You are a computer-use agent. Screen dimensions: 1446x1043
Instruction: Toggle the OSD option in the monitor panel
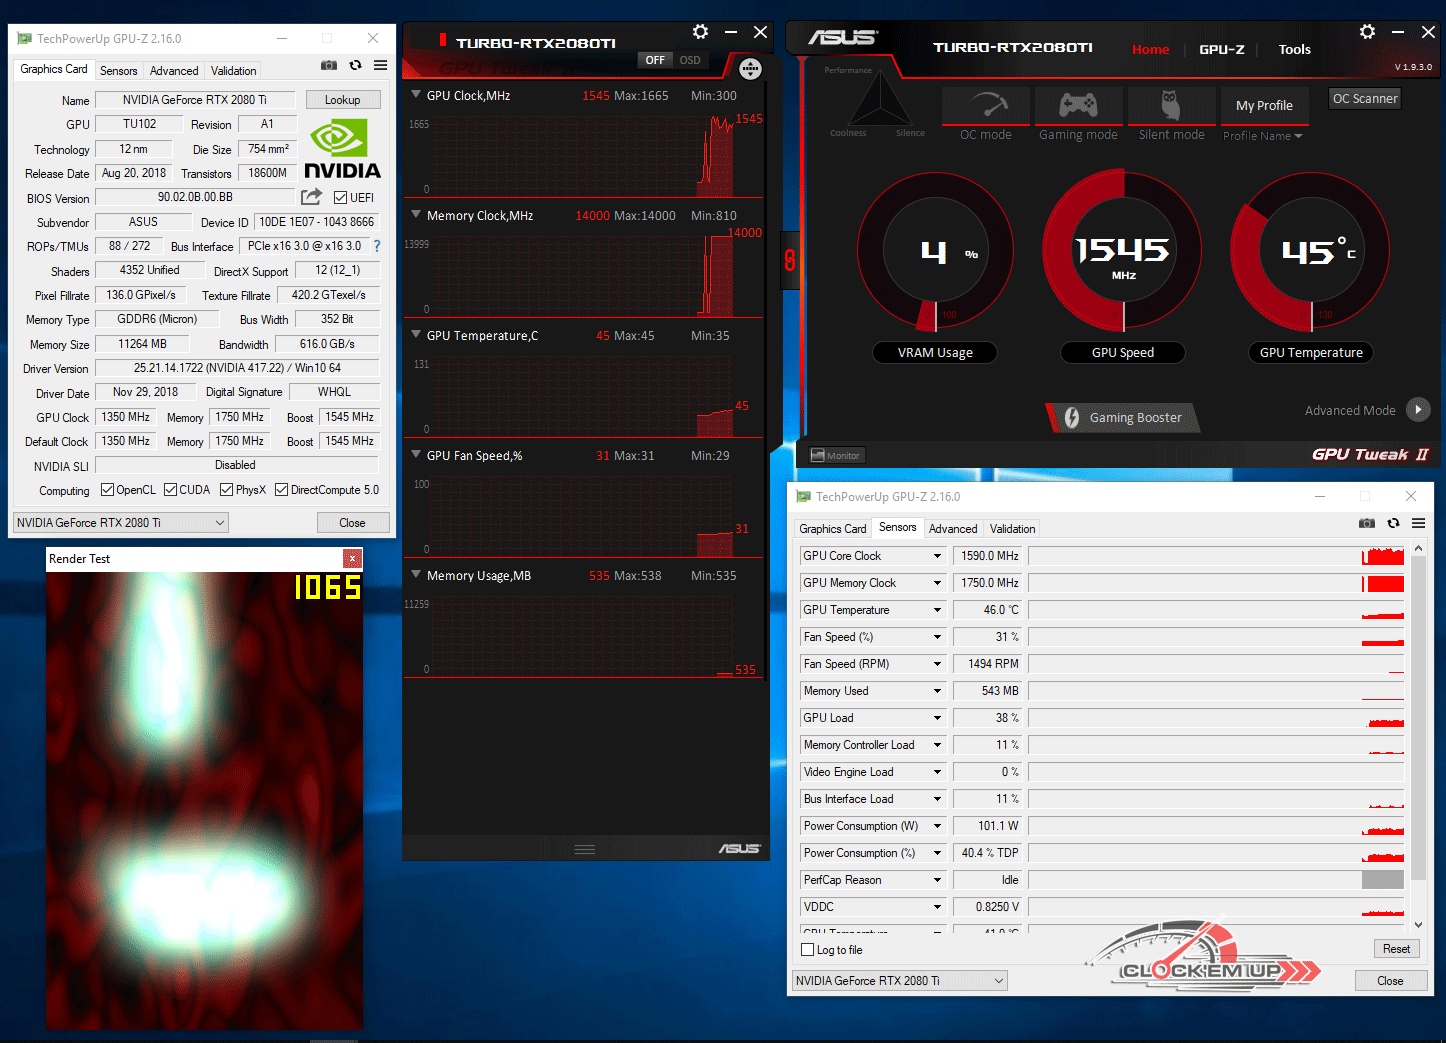point(690,60)
